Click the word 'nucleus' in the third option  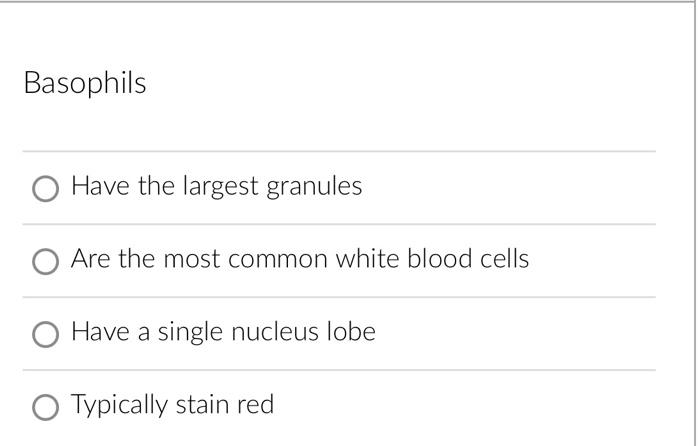(275, 332)
